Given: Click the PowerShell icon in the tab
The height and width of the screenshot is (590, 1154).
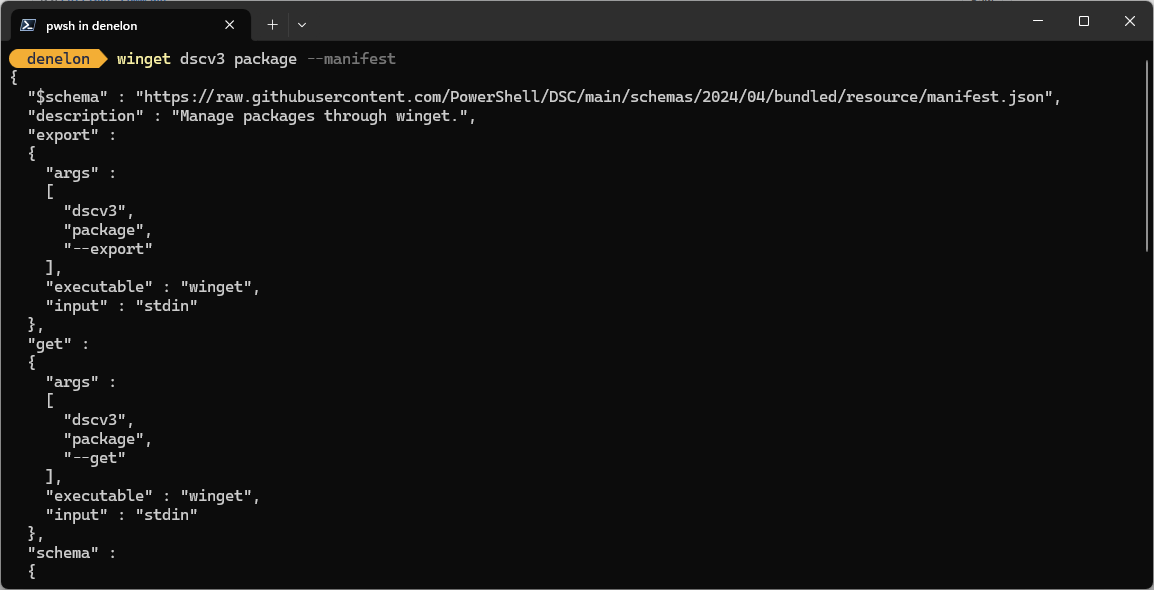Looking at the screenshot, I should (28, 25).
